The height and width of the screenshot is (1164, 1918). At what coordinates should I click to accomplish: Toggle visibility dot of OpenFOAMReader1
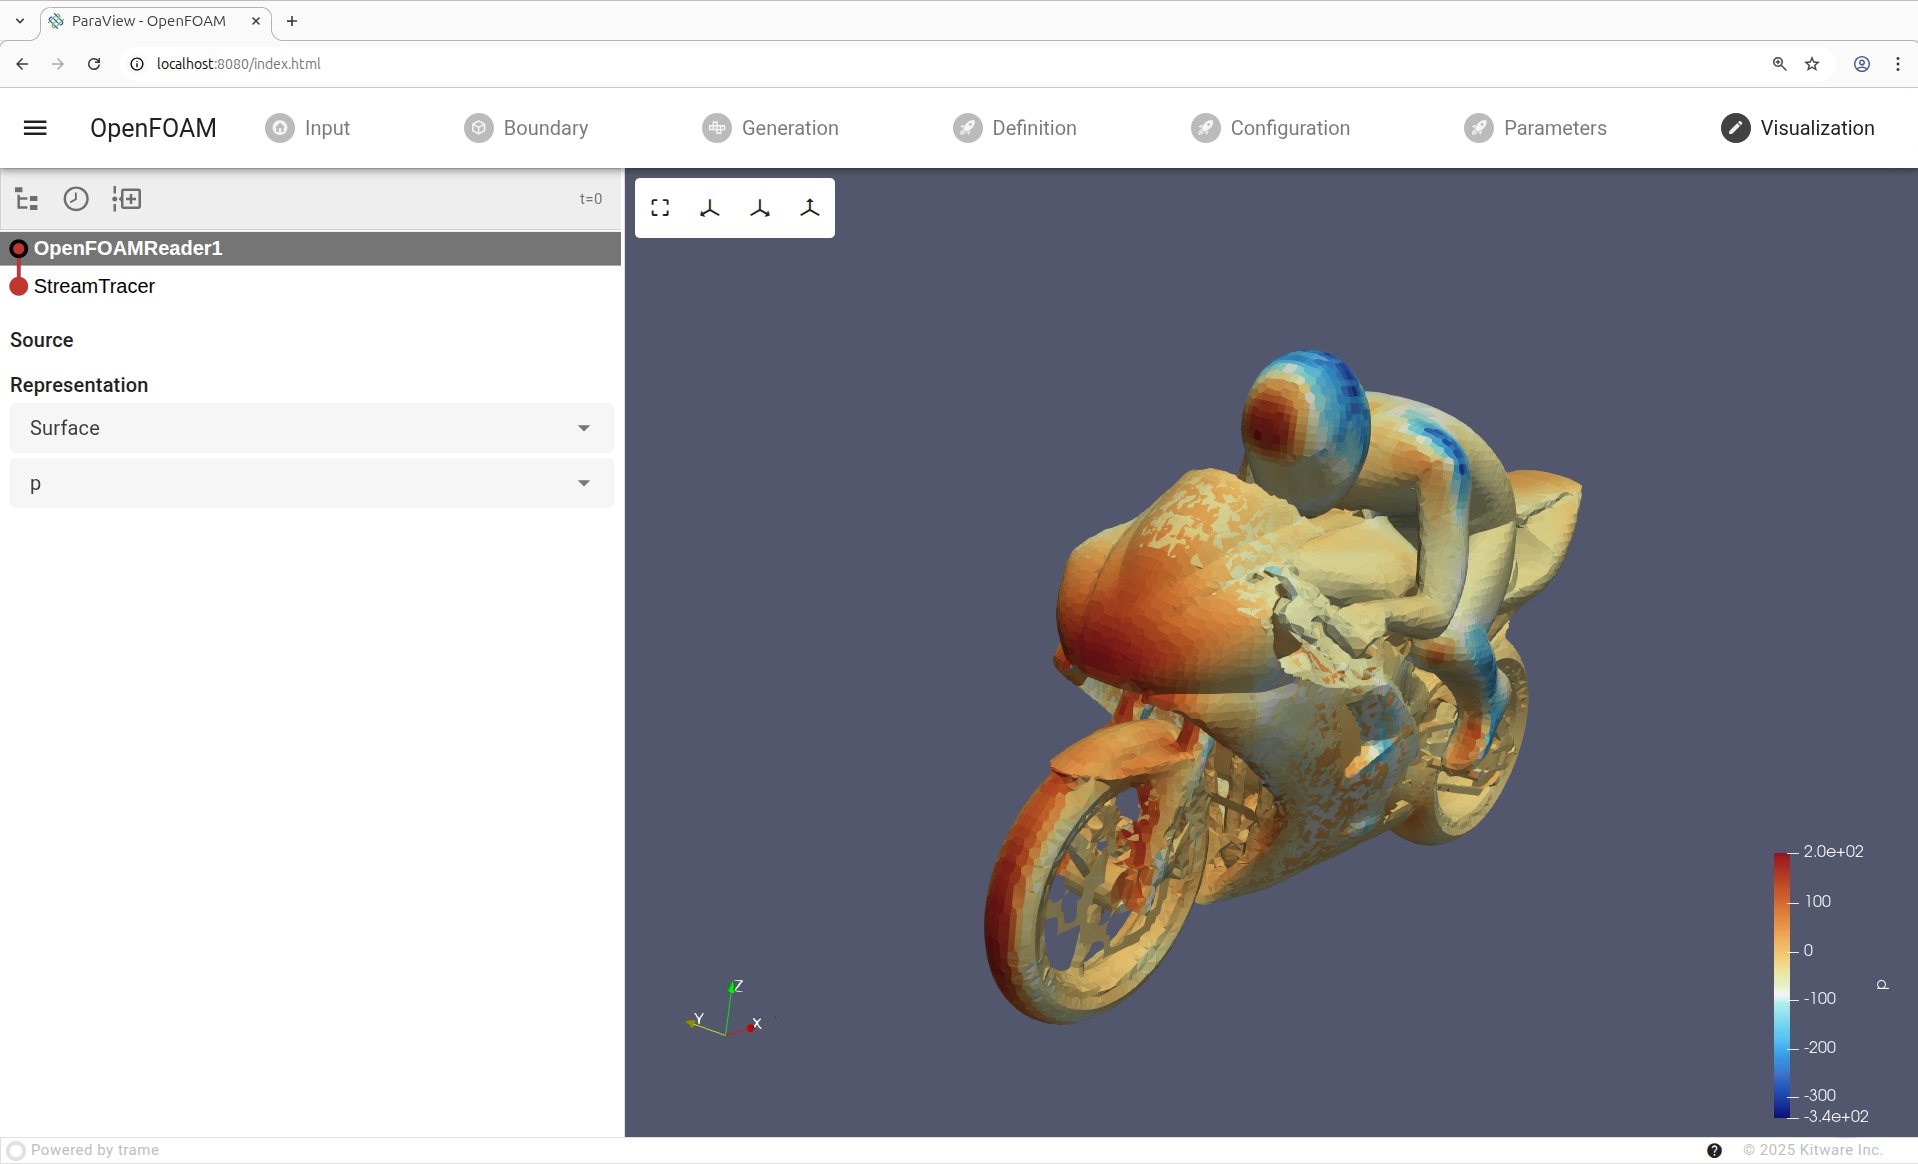(x=19, y=248)
